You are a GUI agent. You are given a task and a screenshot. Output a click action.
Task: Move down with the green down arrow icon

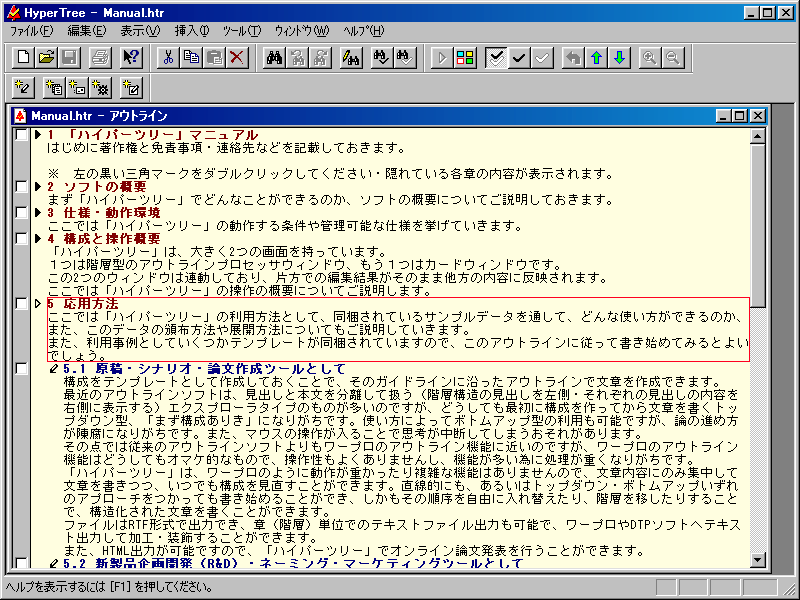(619, 58)
